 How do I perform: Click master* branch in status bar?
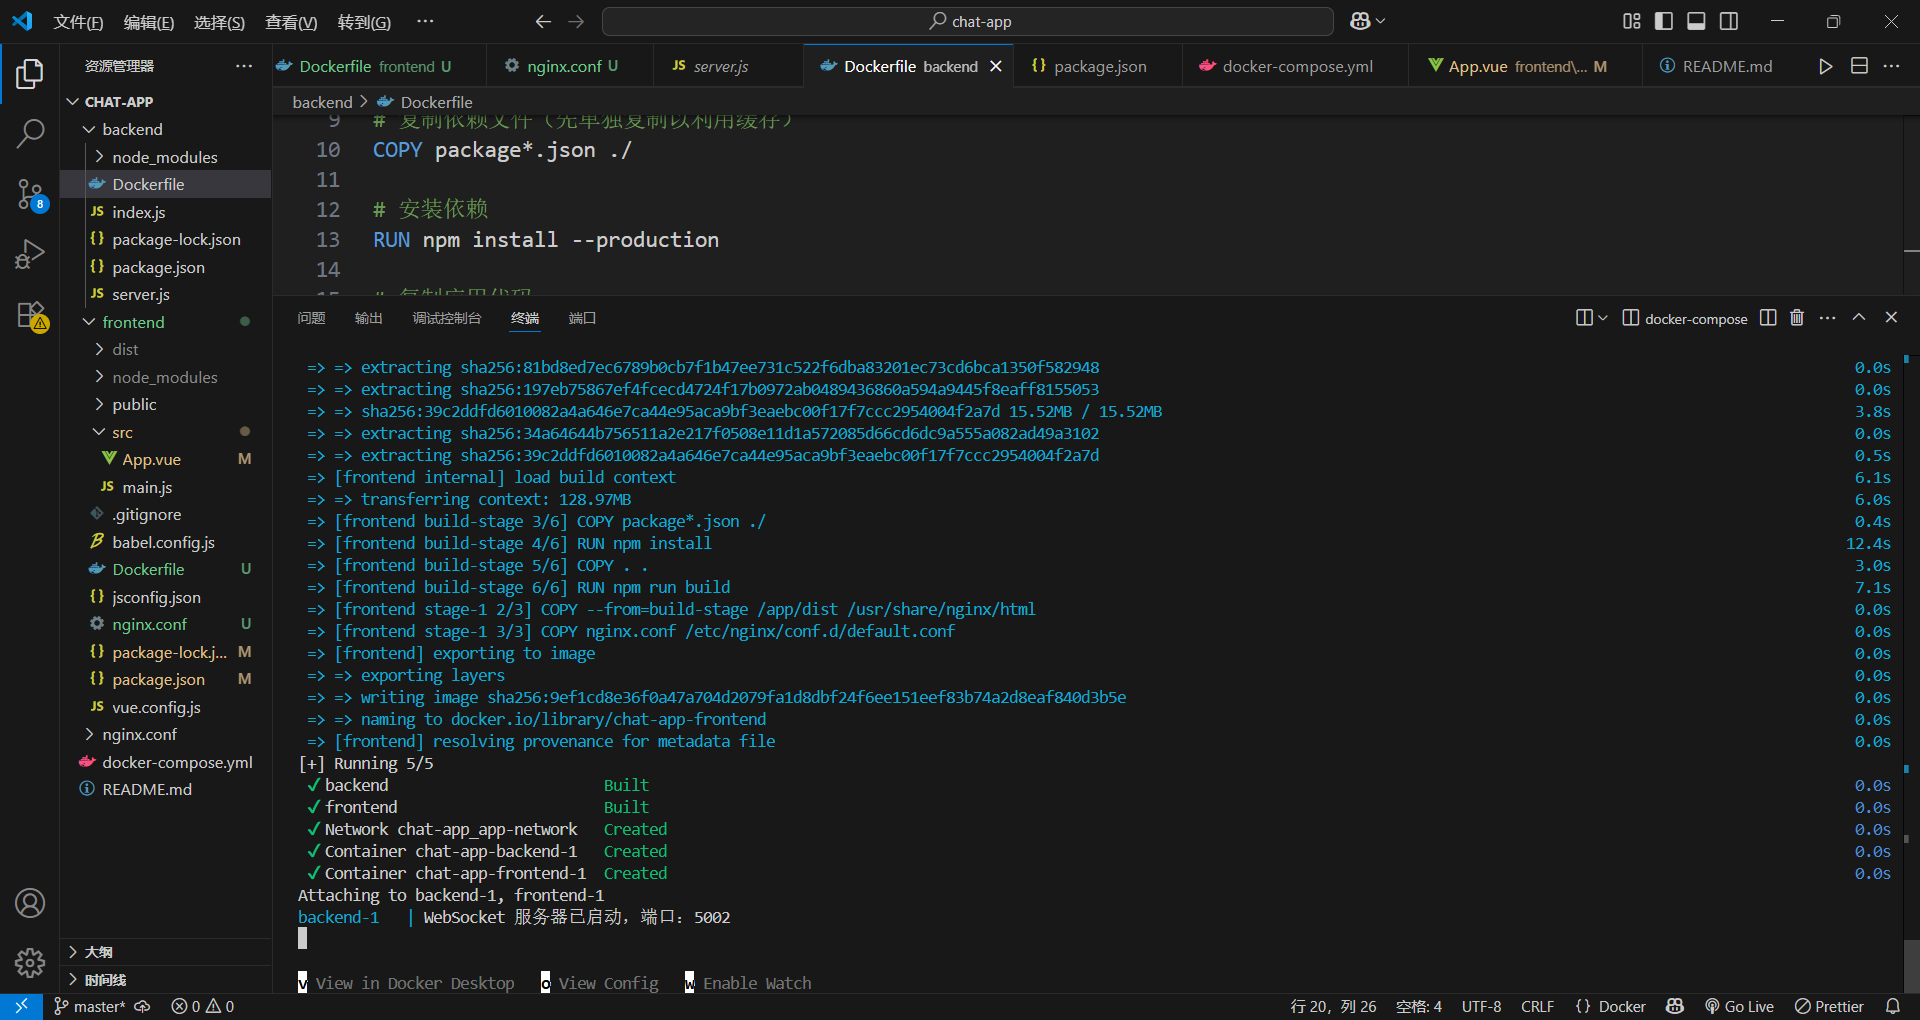[90, 1007]
